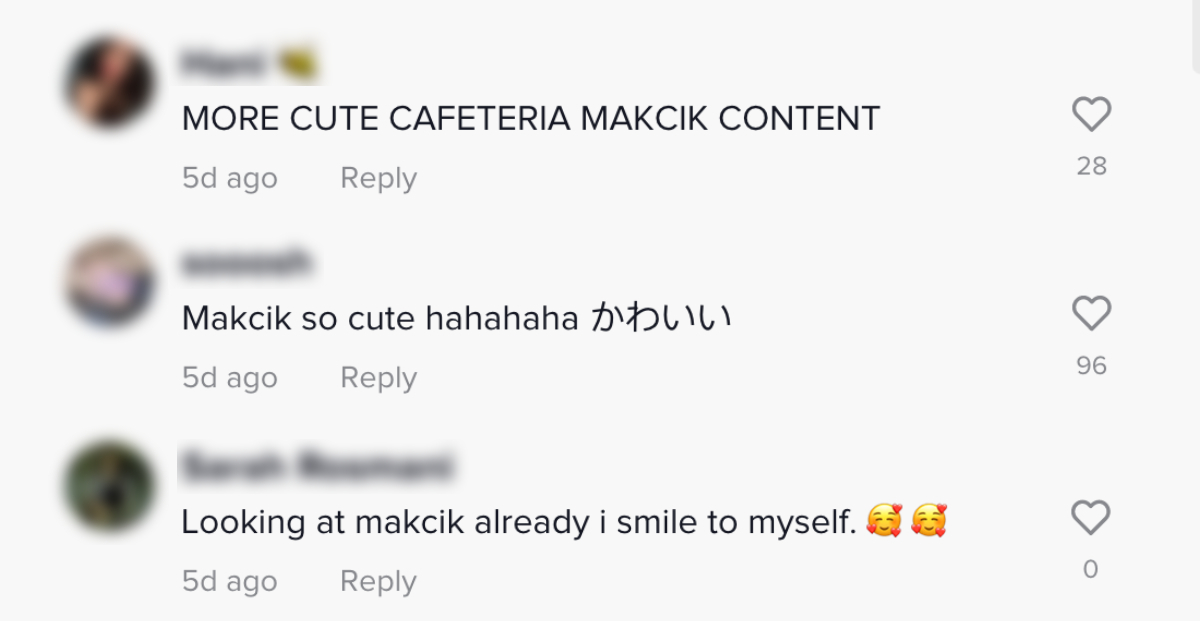Heart the 'Looking at makcik already' comment
The image size is (1200, 621).
click(x=1091, y=518)
